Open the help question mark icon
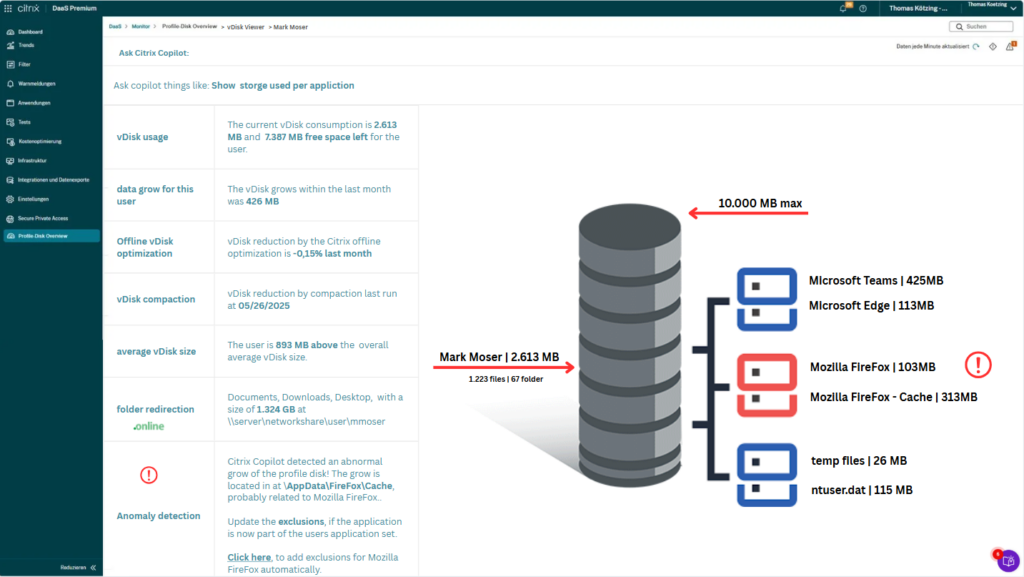 [863, 8]
